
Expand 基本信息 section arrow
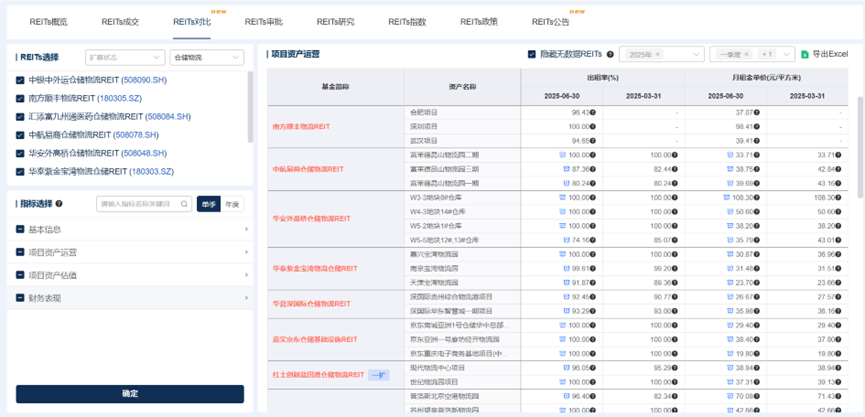point(247,229)
